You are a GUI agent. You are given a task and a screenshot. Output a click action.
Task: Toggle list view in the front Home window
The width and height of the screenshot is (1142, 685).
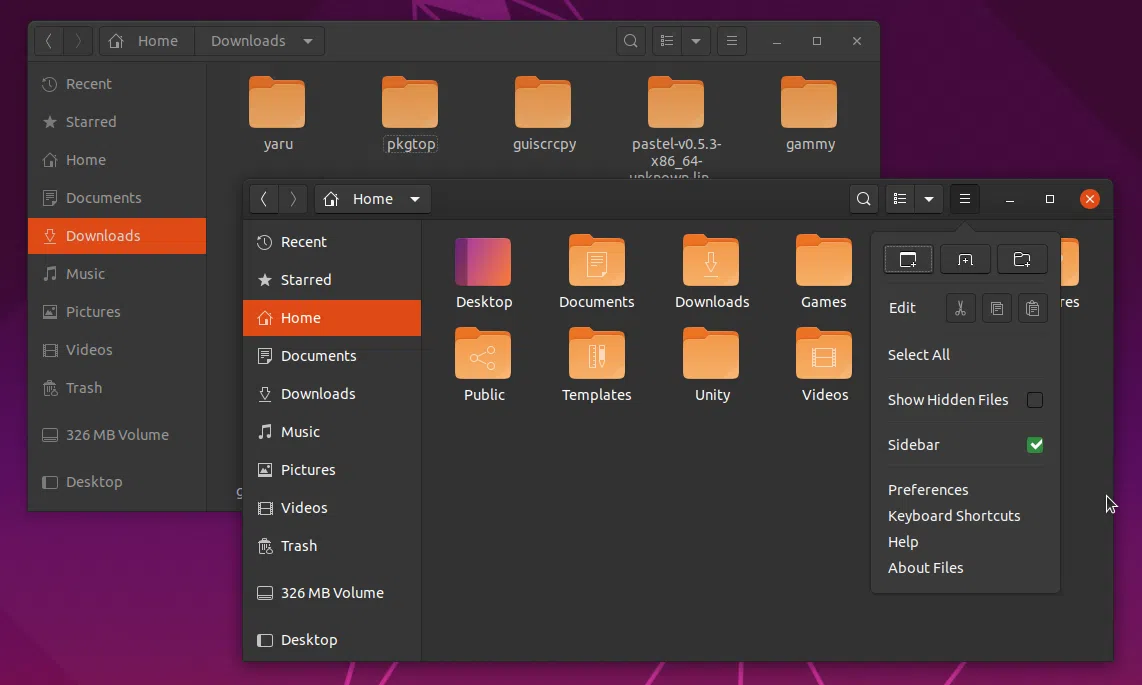coord(900,199)
